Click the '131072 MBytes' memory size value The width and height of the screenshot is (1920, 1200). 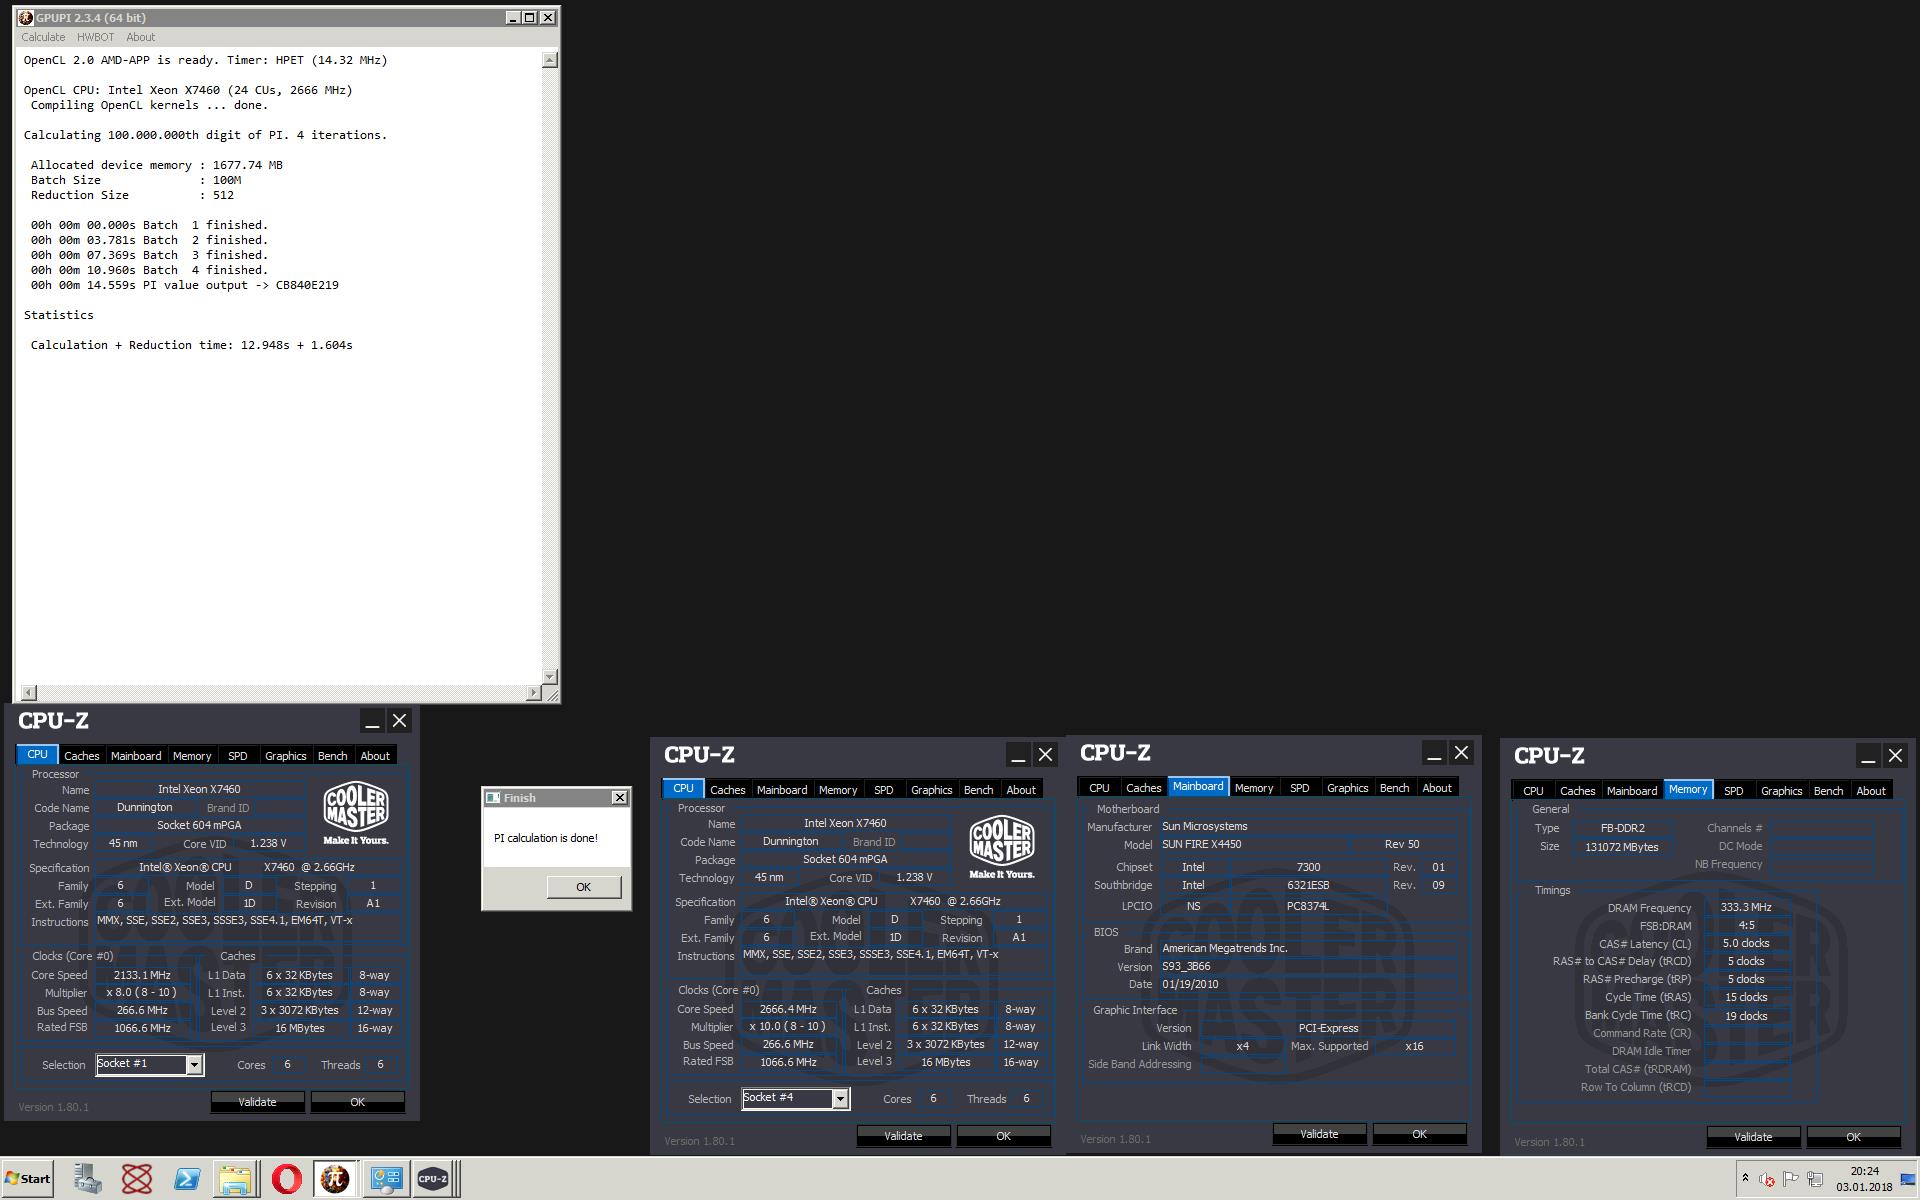tap(1621, 847)
